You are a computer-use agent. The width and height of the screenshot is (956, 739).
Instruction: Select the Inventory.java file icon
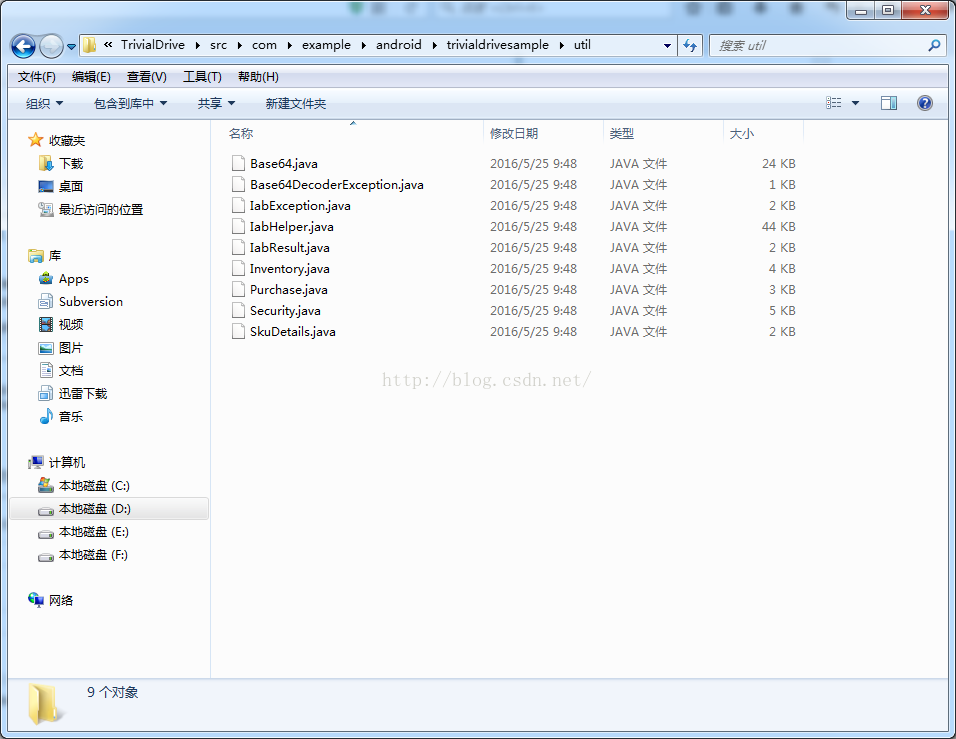click(238, 268)
